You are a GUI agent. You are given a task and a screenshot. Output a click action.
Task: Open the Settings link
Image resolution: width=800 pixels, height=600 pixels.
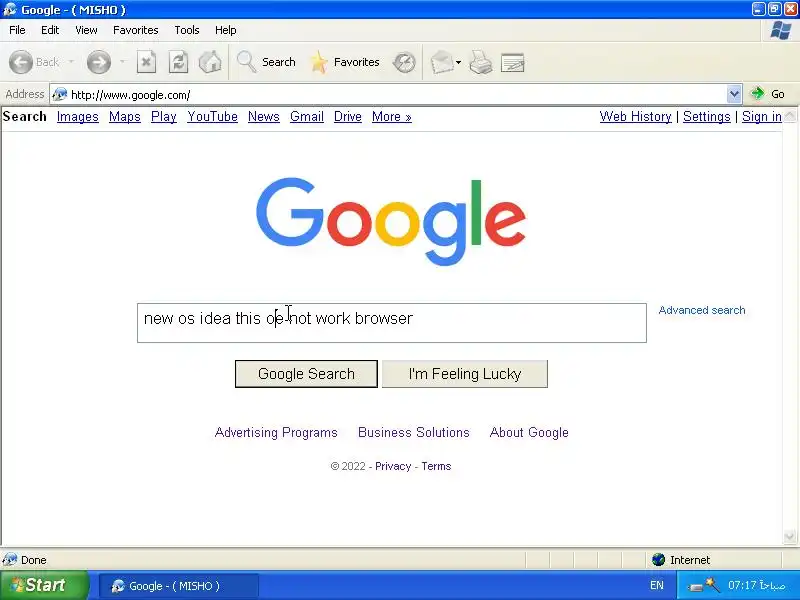pos(707,117)
